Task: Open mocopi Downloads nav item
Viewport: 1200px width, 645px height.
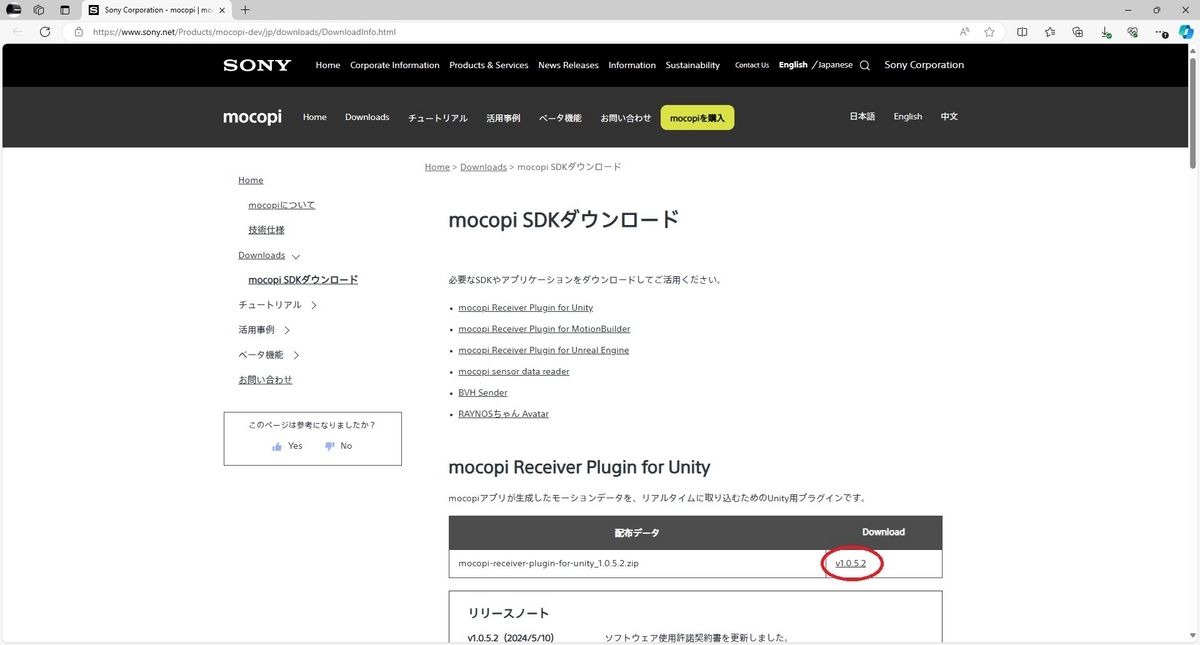Action: [367, 117]
